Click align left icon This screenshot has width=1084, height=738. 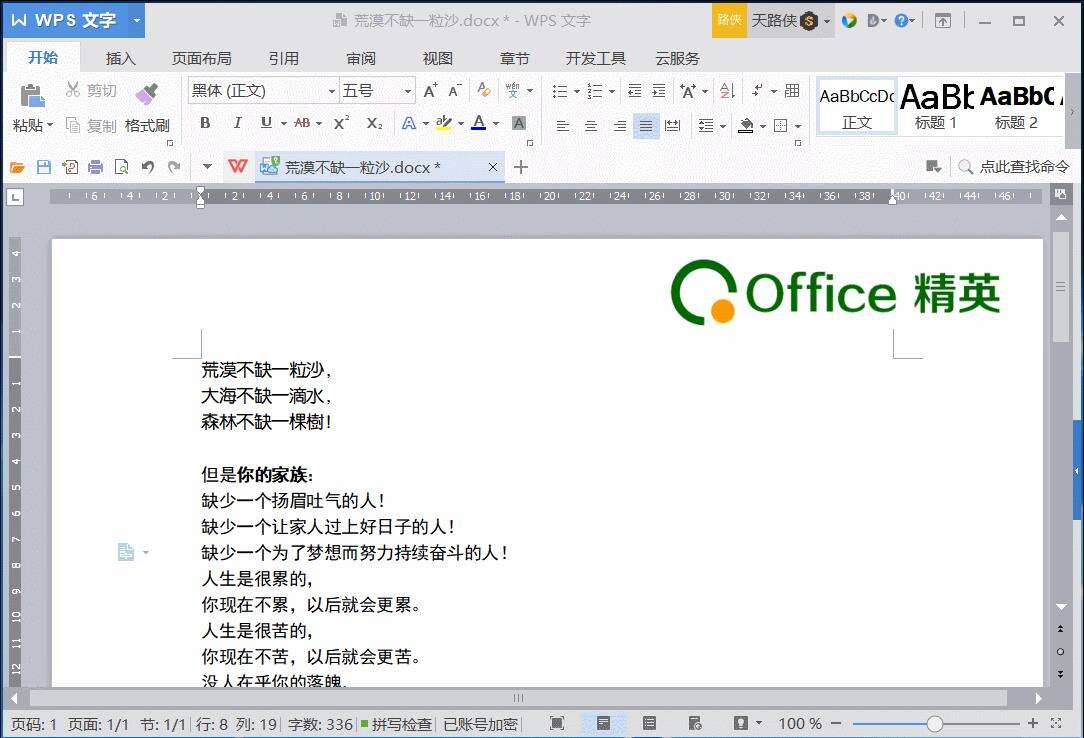pos(563,126)
